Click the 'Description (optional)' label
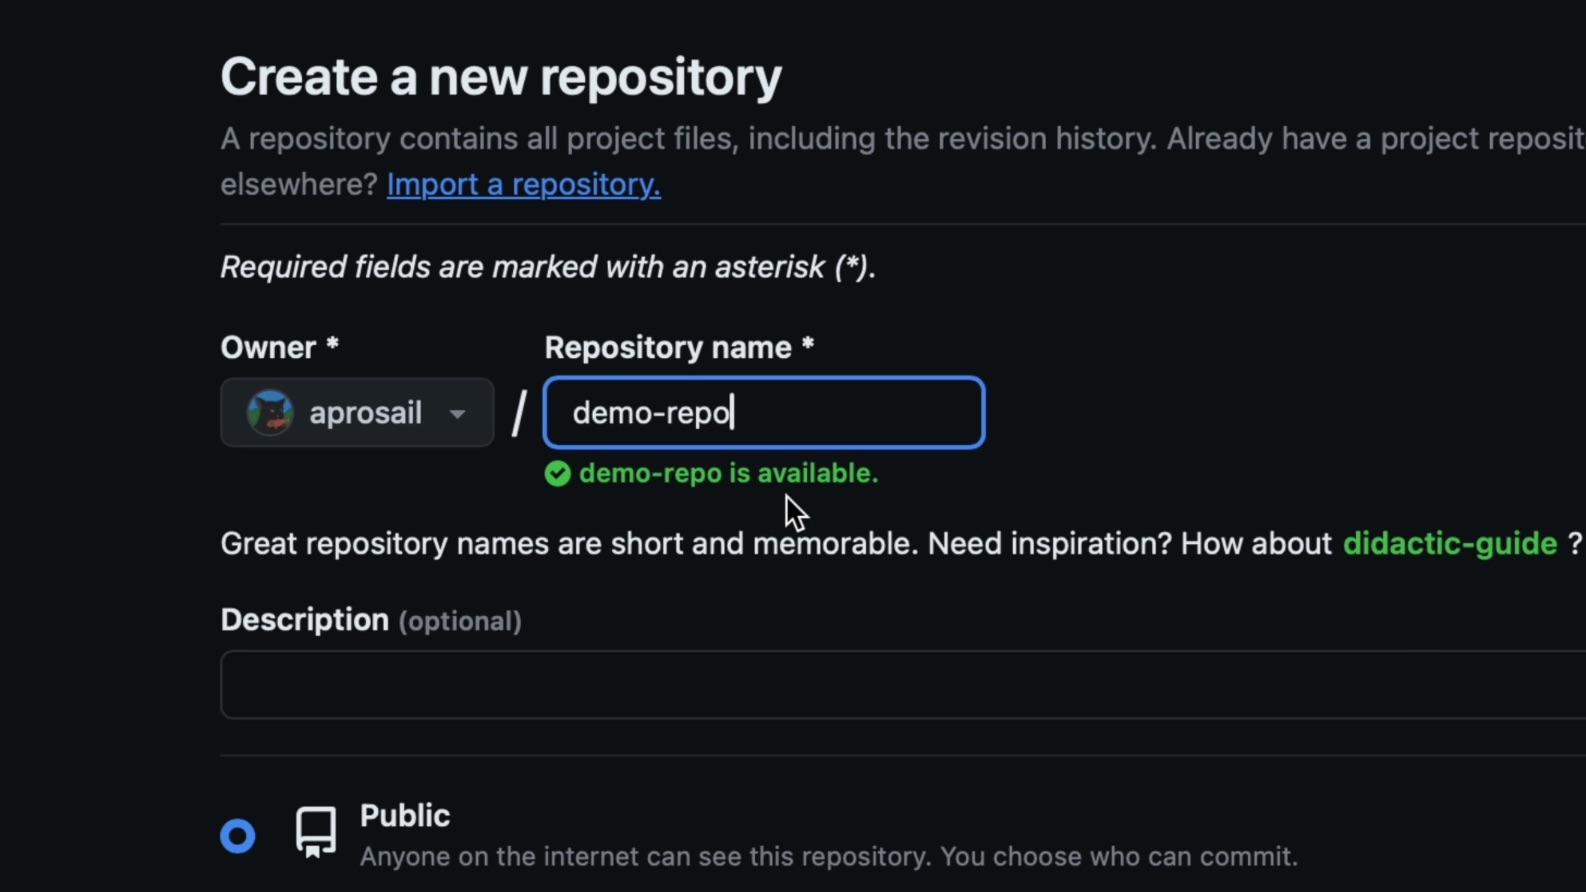1586x892 pixels. 371,621
